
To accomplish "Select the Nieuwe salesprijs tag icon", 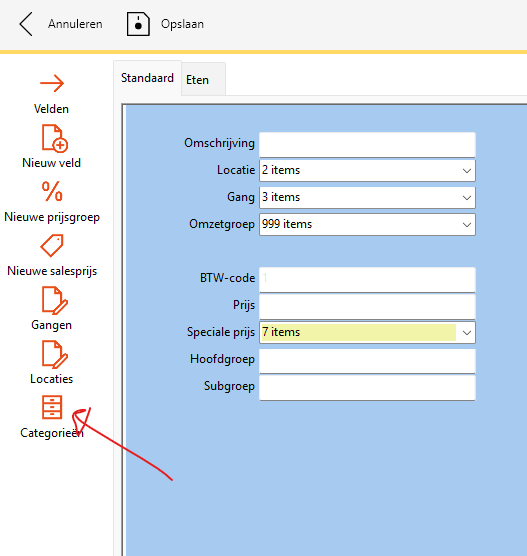I will click(x=52, y=245).
